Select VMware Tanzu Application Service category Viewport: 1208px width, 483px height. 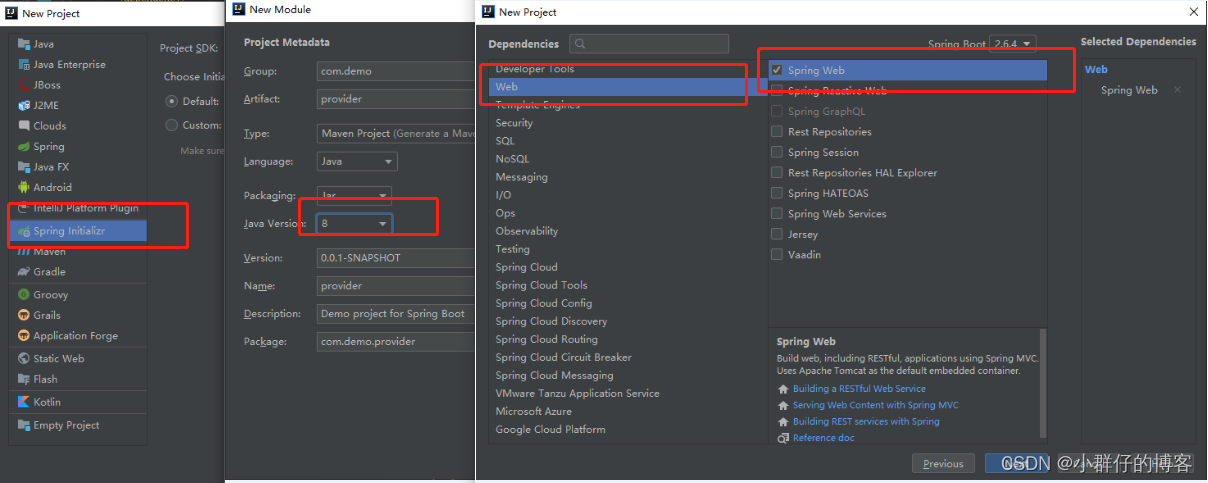[577, 393]
